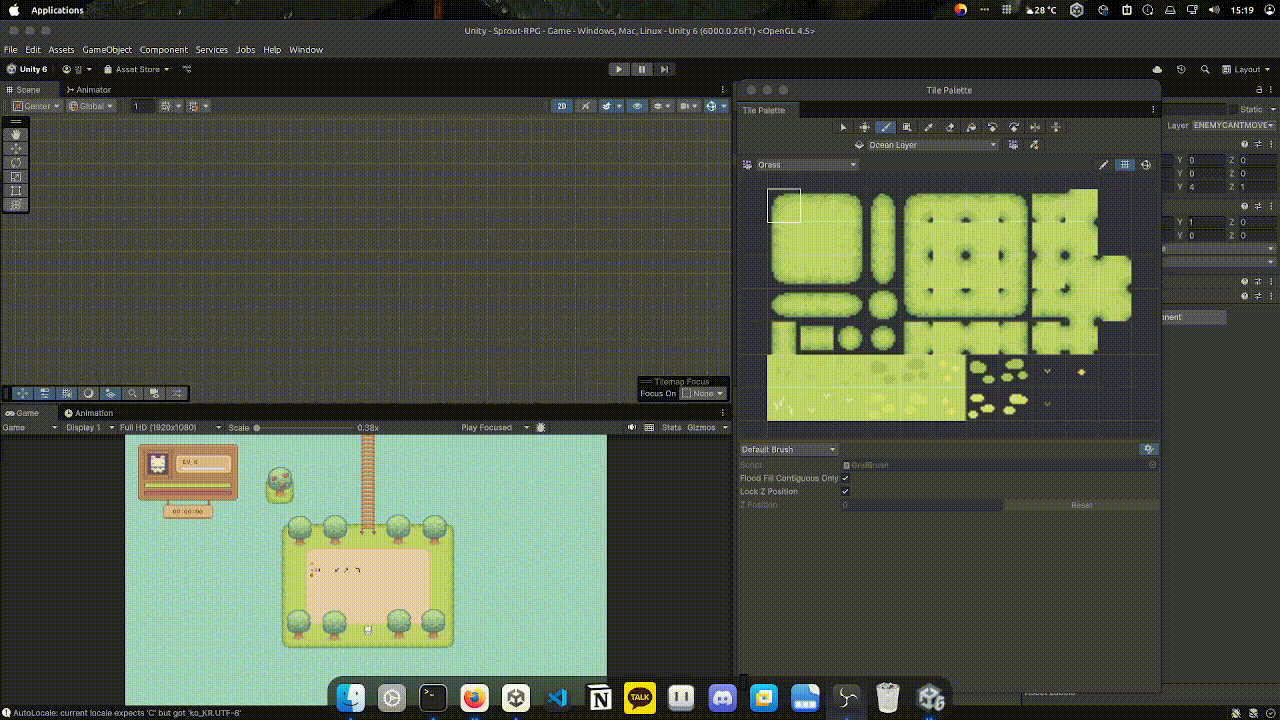Toggle 2D view mode in Scene
1280x720 pixels.
(x=562, y=106)
